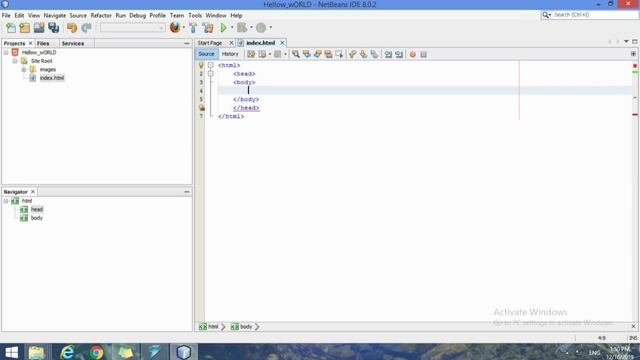The width and height of the screenshot is (640, 360).
Task: Expand the images folder node
Action: point(24,69)
